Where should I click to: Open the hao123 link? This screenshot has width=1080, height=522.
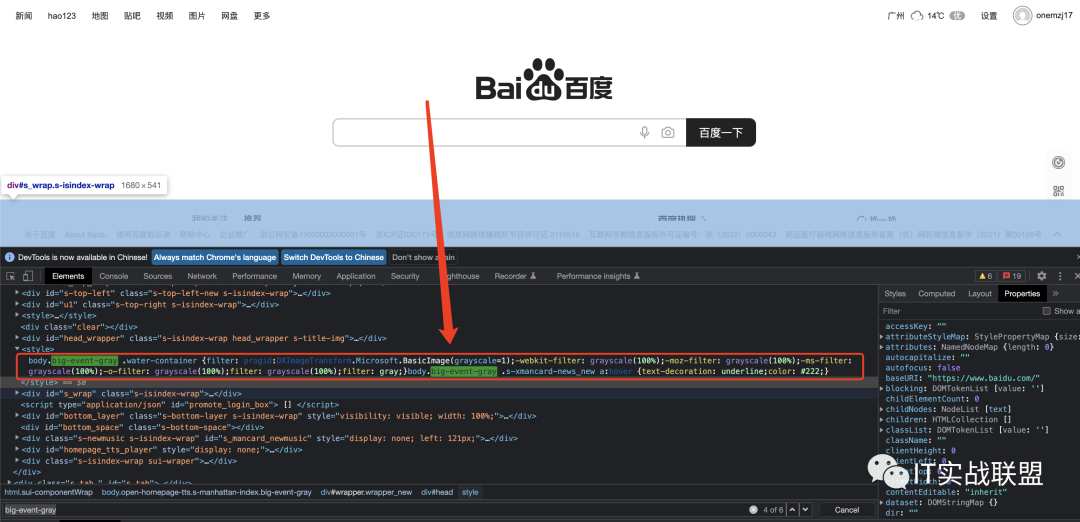click(x=62, y=16)
